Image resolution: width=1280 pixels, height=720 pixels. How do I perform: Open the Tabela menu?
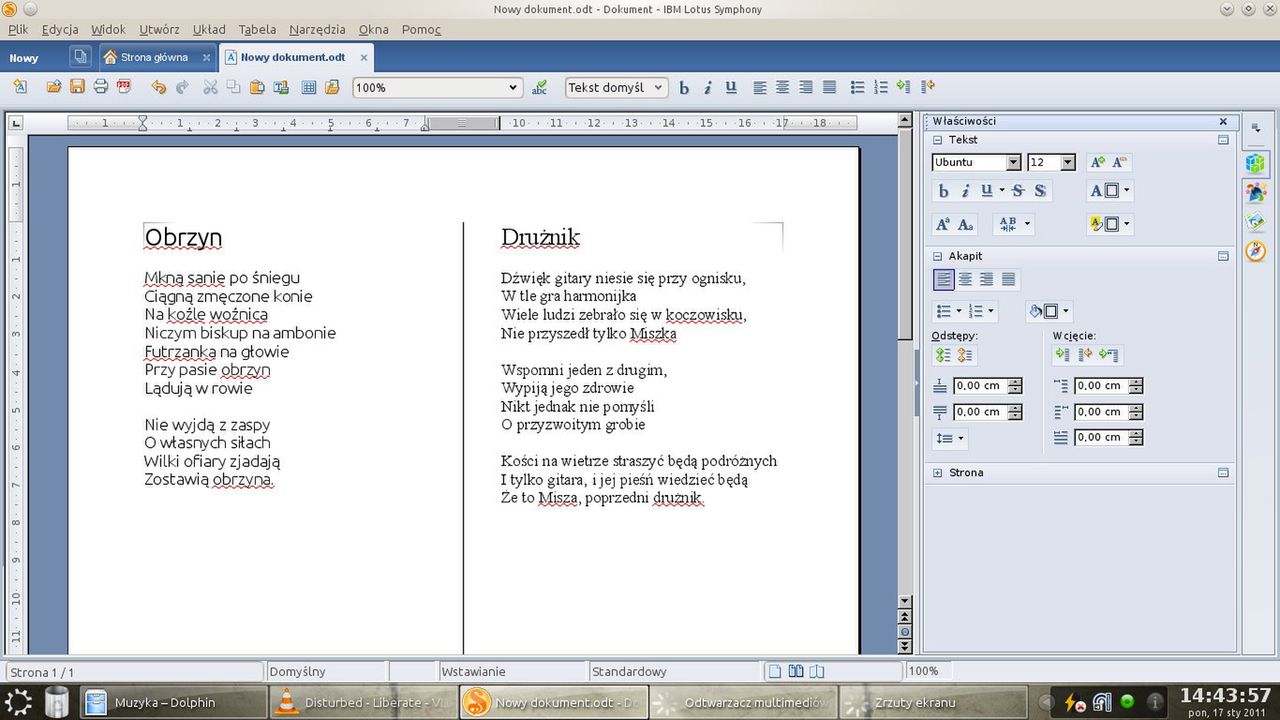coord(258,29)
